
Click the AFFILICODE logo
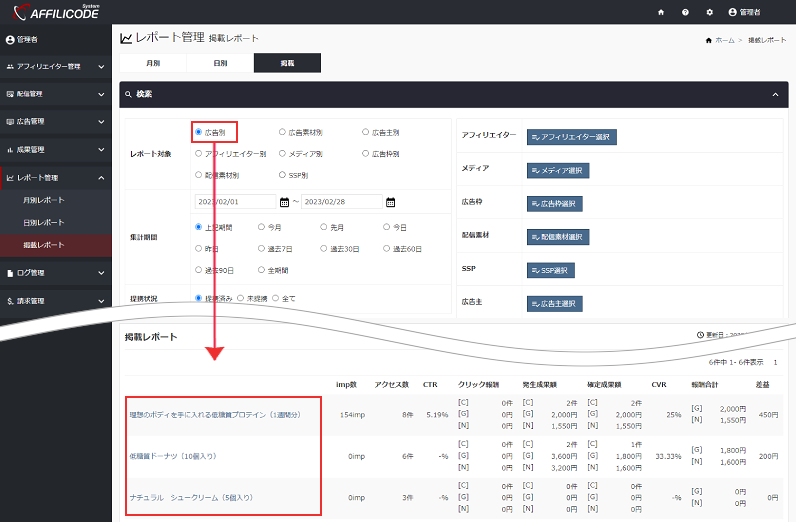pos(53,12)
